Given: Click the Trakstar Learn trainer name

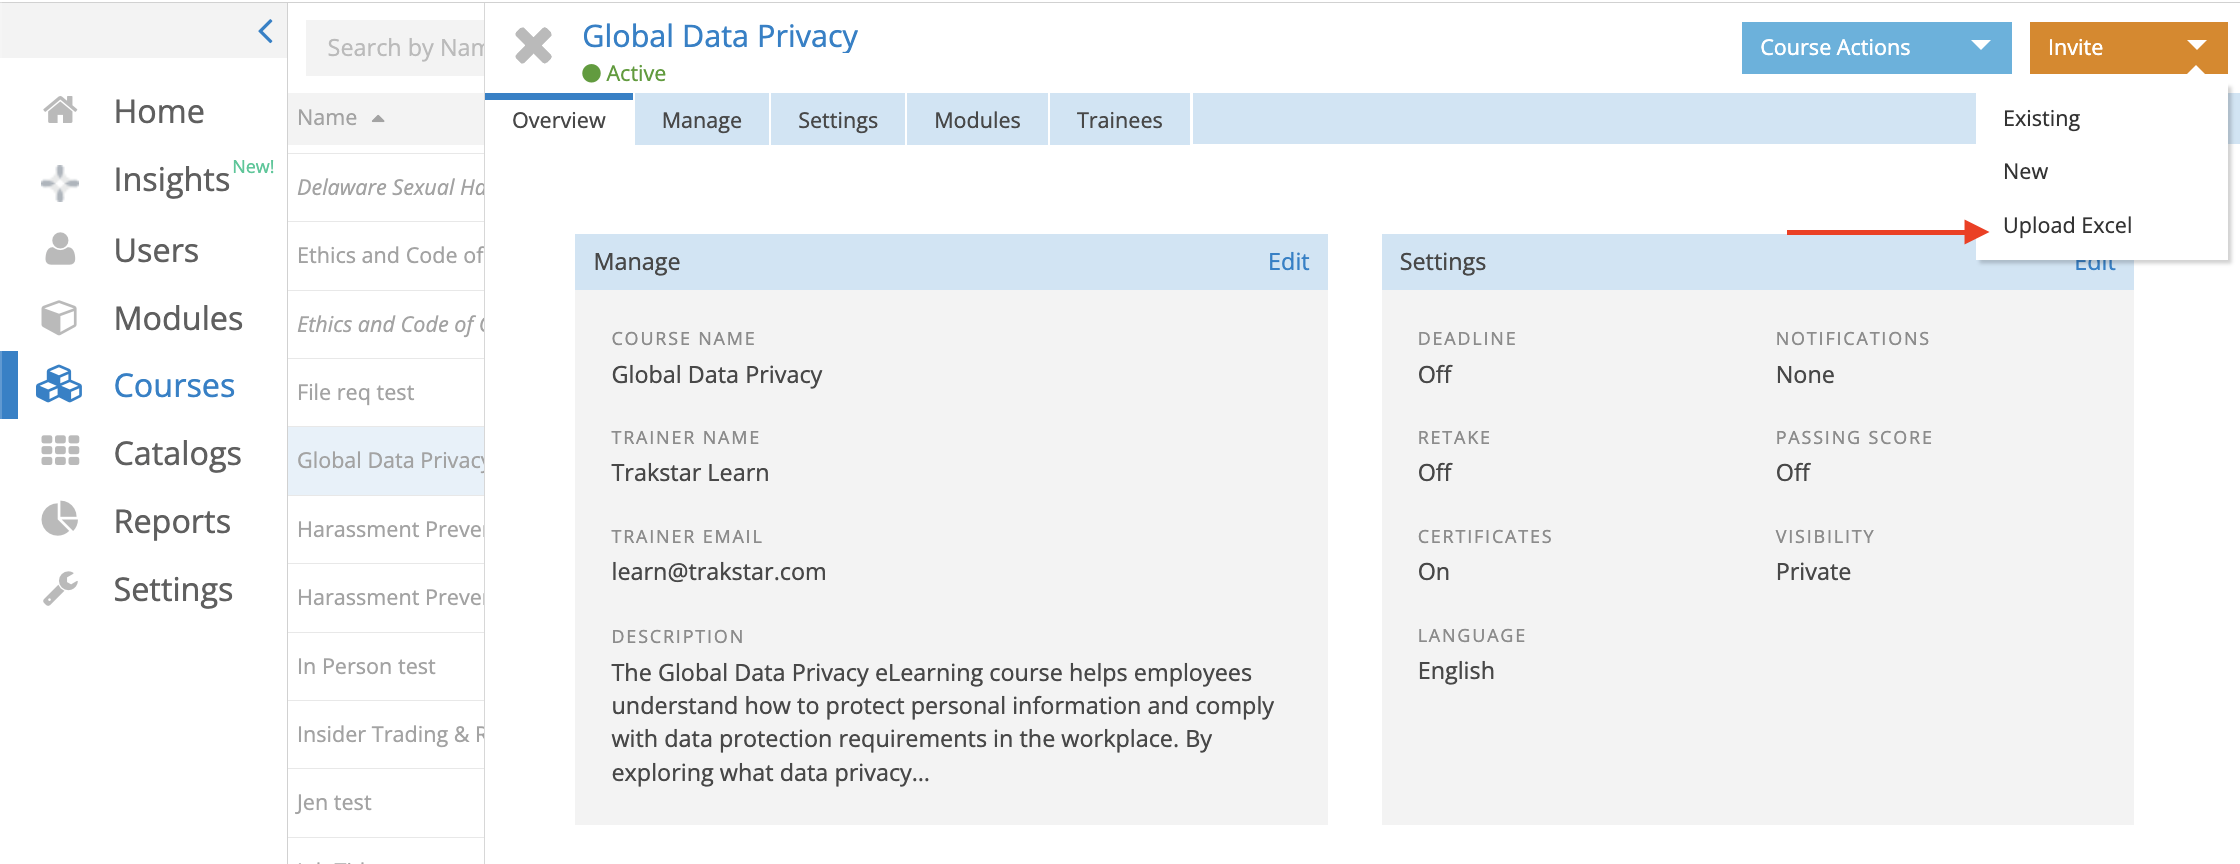Looking at the screenshot, I should [690, 473].
